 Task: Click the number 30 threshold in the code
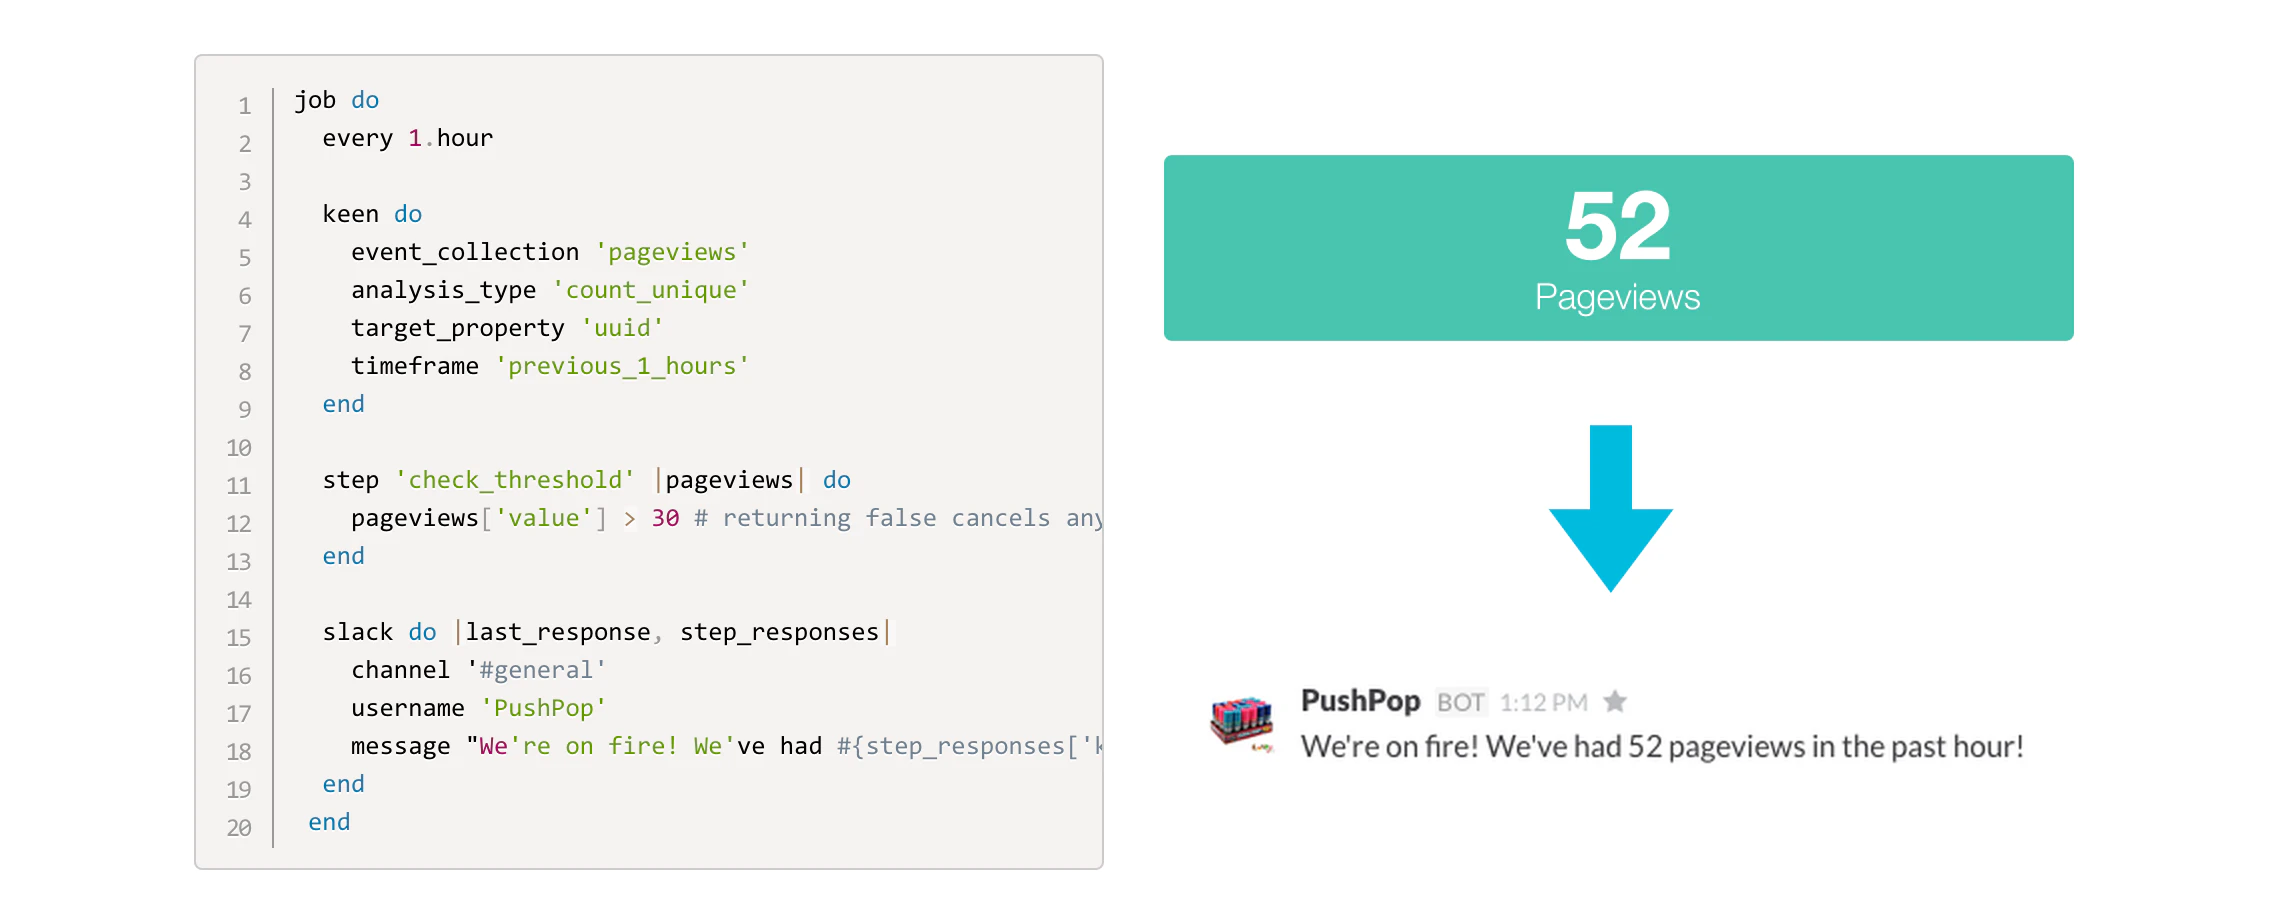click(x=665, y=518)
